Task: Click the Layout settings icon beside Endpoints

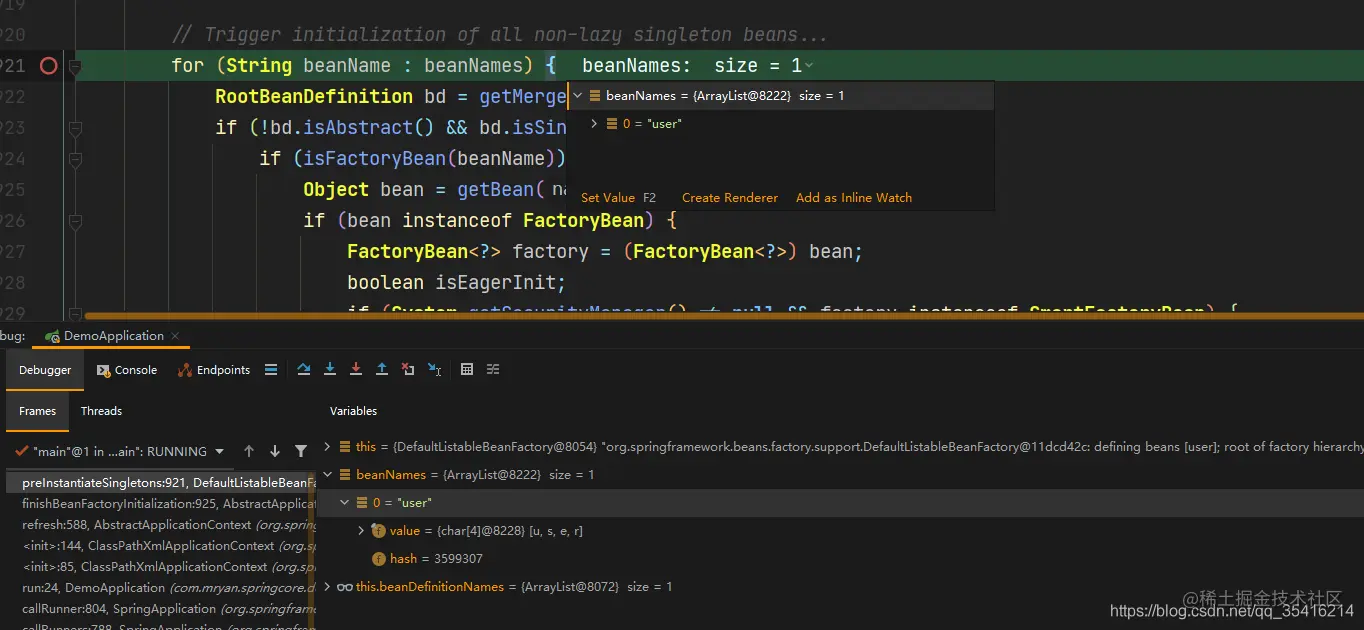Action: coord(271,370)
